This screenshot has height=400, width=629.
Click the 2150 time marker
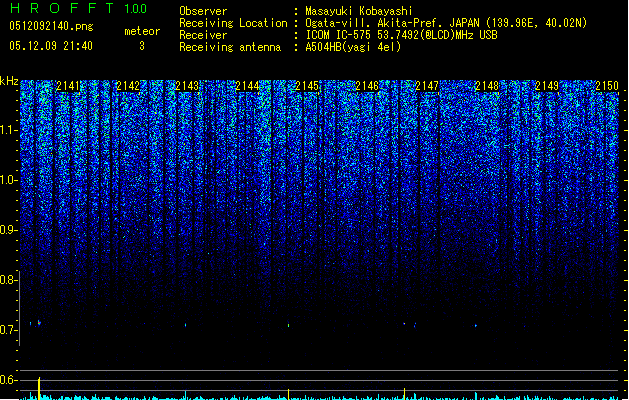point(607,86)
